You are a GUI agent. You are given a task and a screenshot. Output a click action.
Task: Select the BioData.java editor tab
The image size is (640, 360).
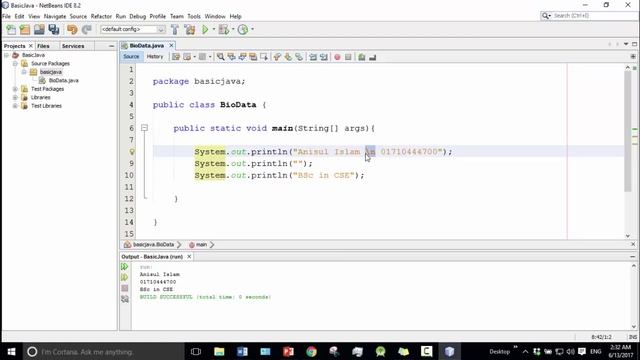[x=147, y=46]
